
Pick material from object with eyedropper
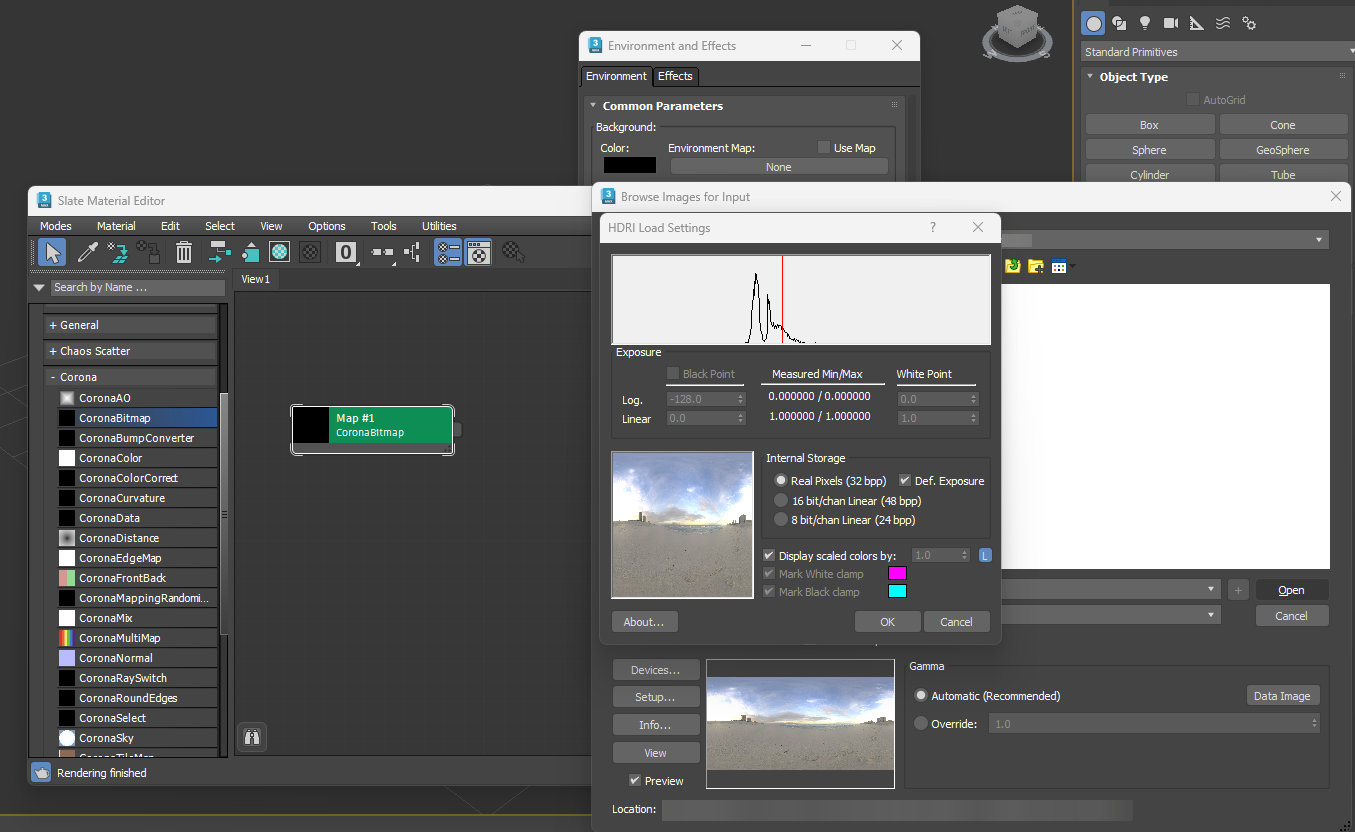[x=87, y=252]
